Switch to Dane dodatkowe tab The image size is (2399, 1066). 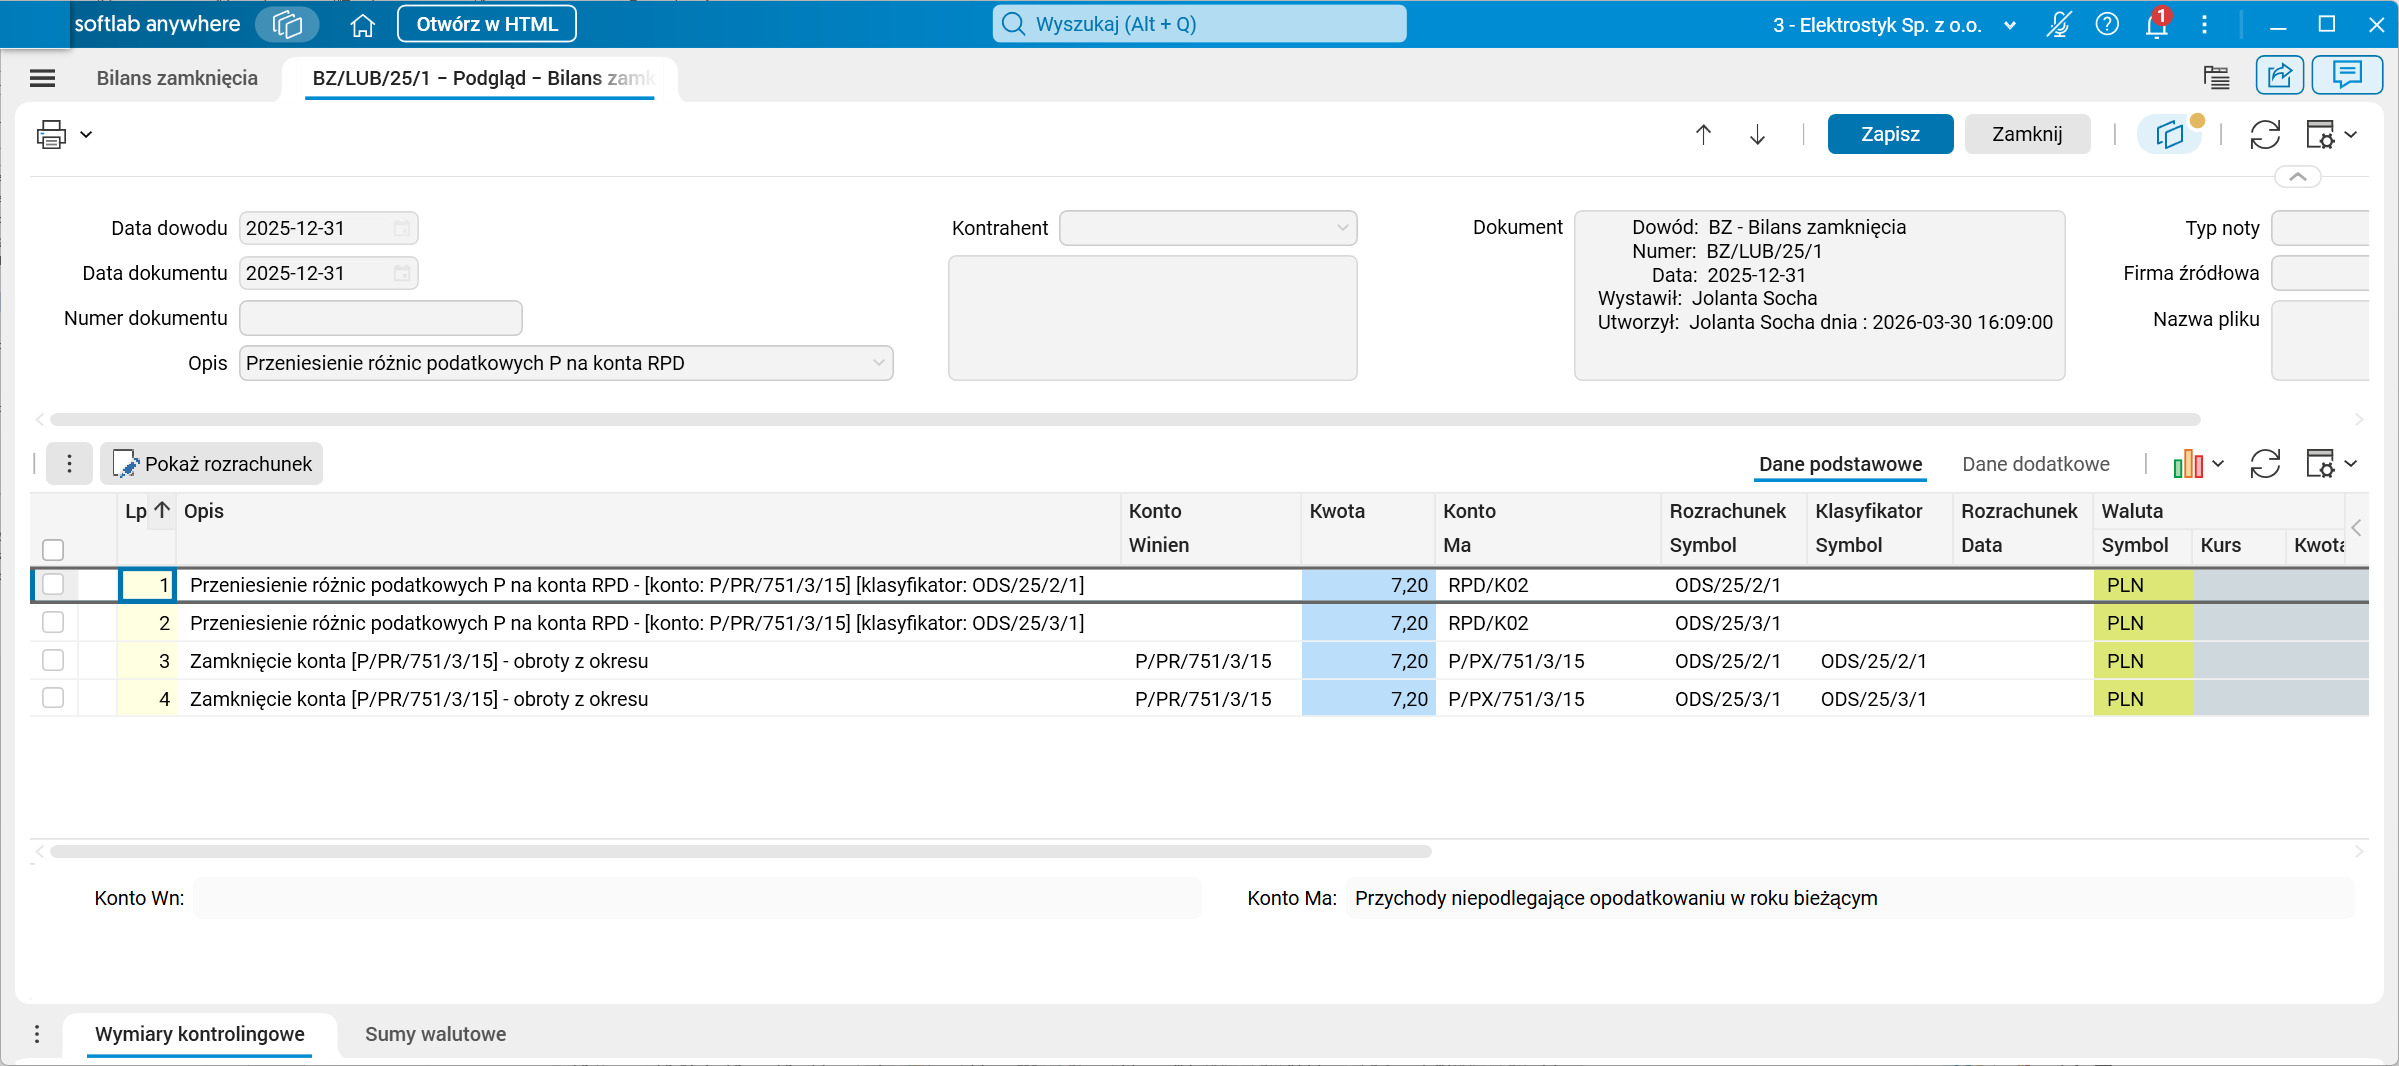2035,464
